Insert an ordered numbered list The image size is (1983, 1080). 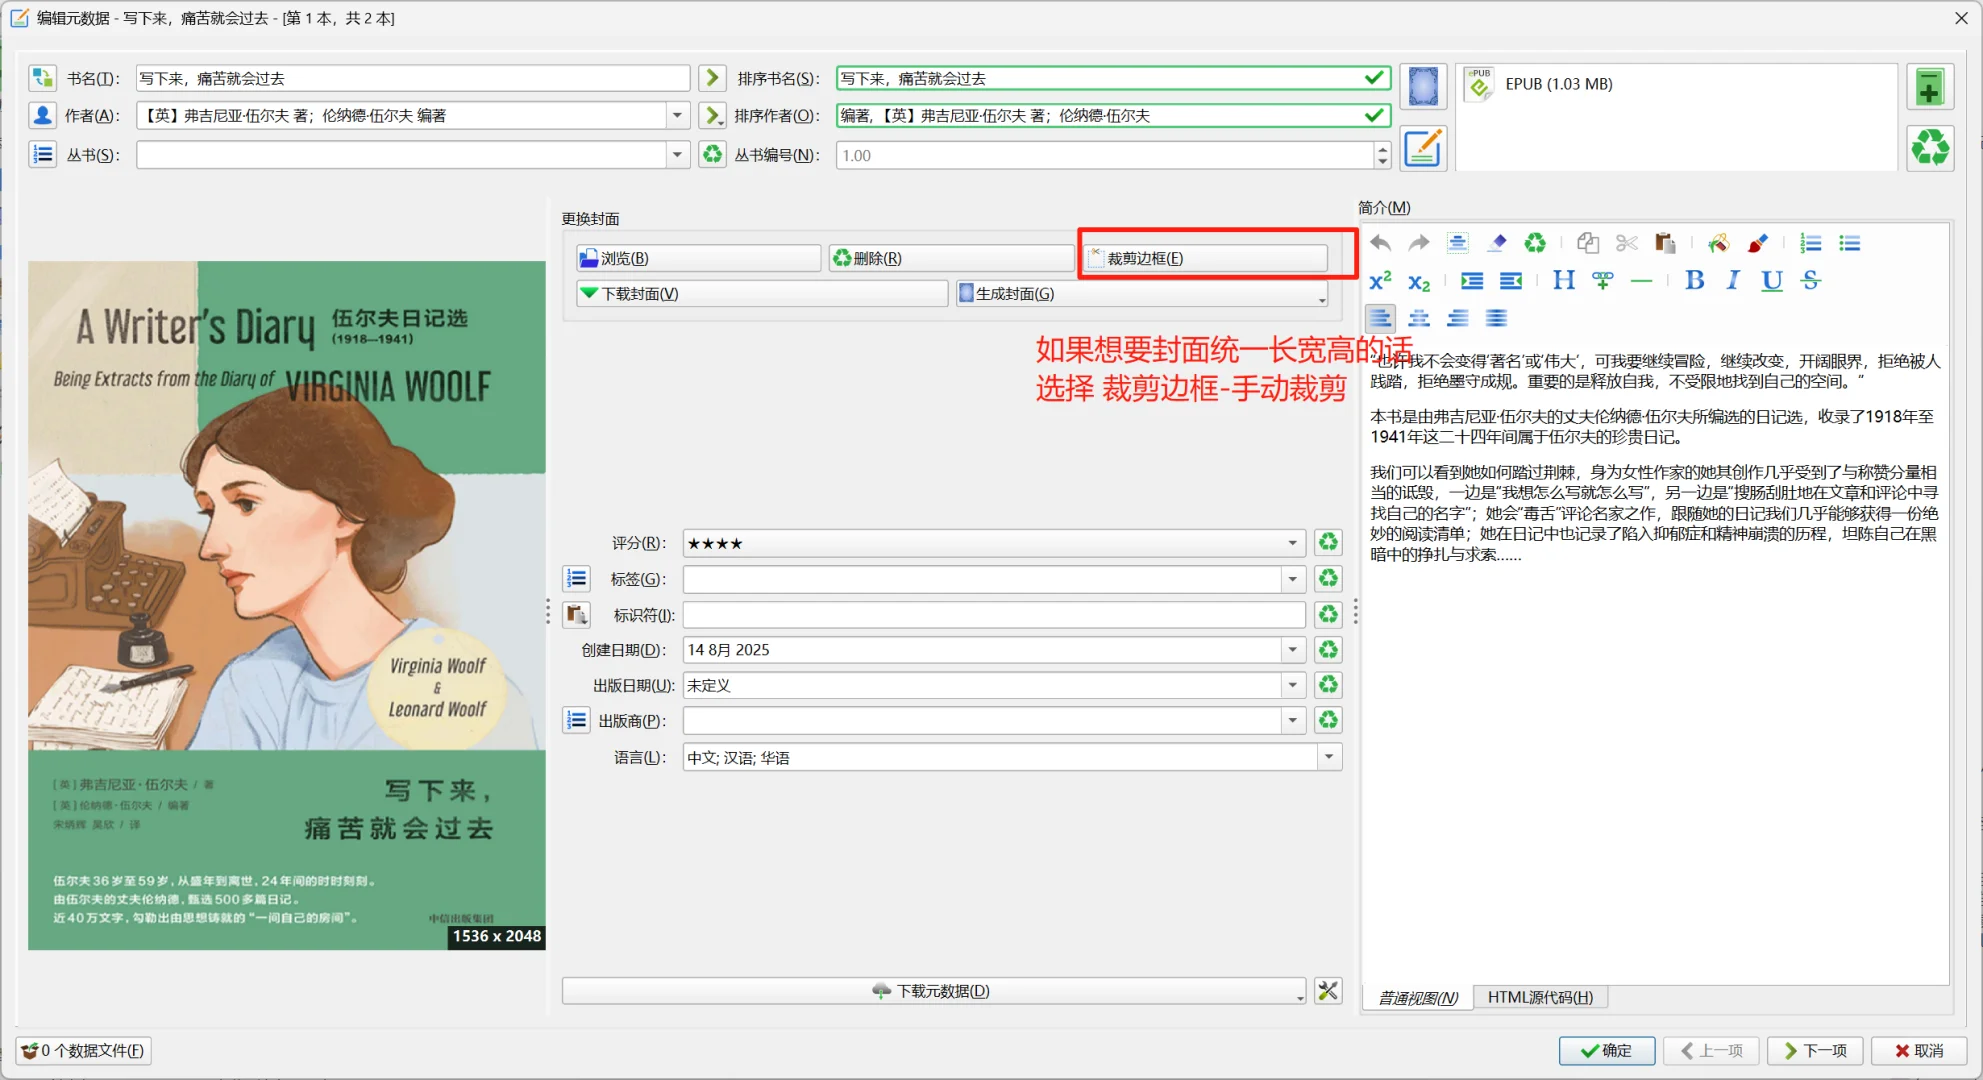[x=1811, y=243]
